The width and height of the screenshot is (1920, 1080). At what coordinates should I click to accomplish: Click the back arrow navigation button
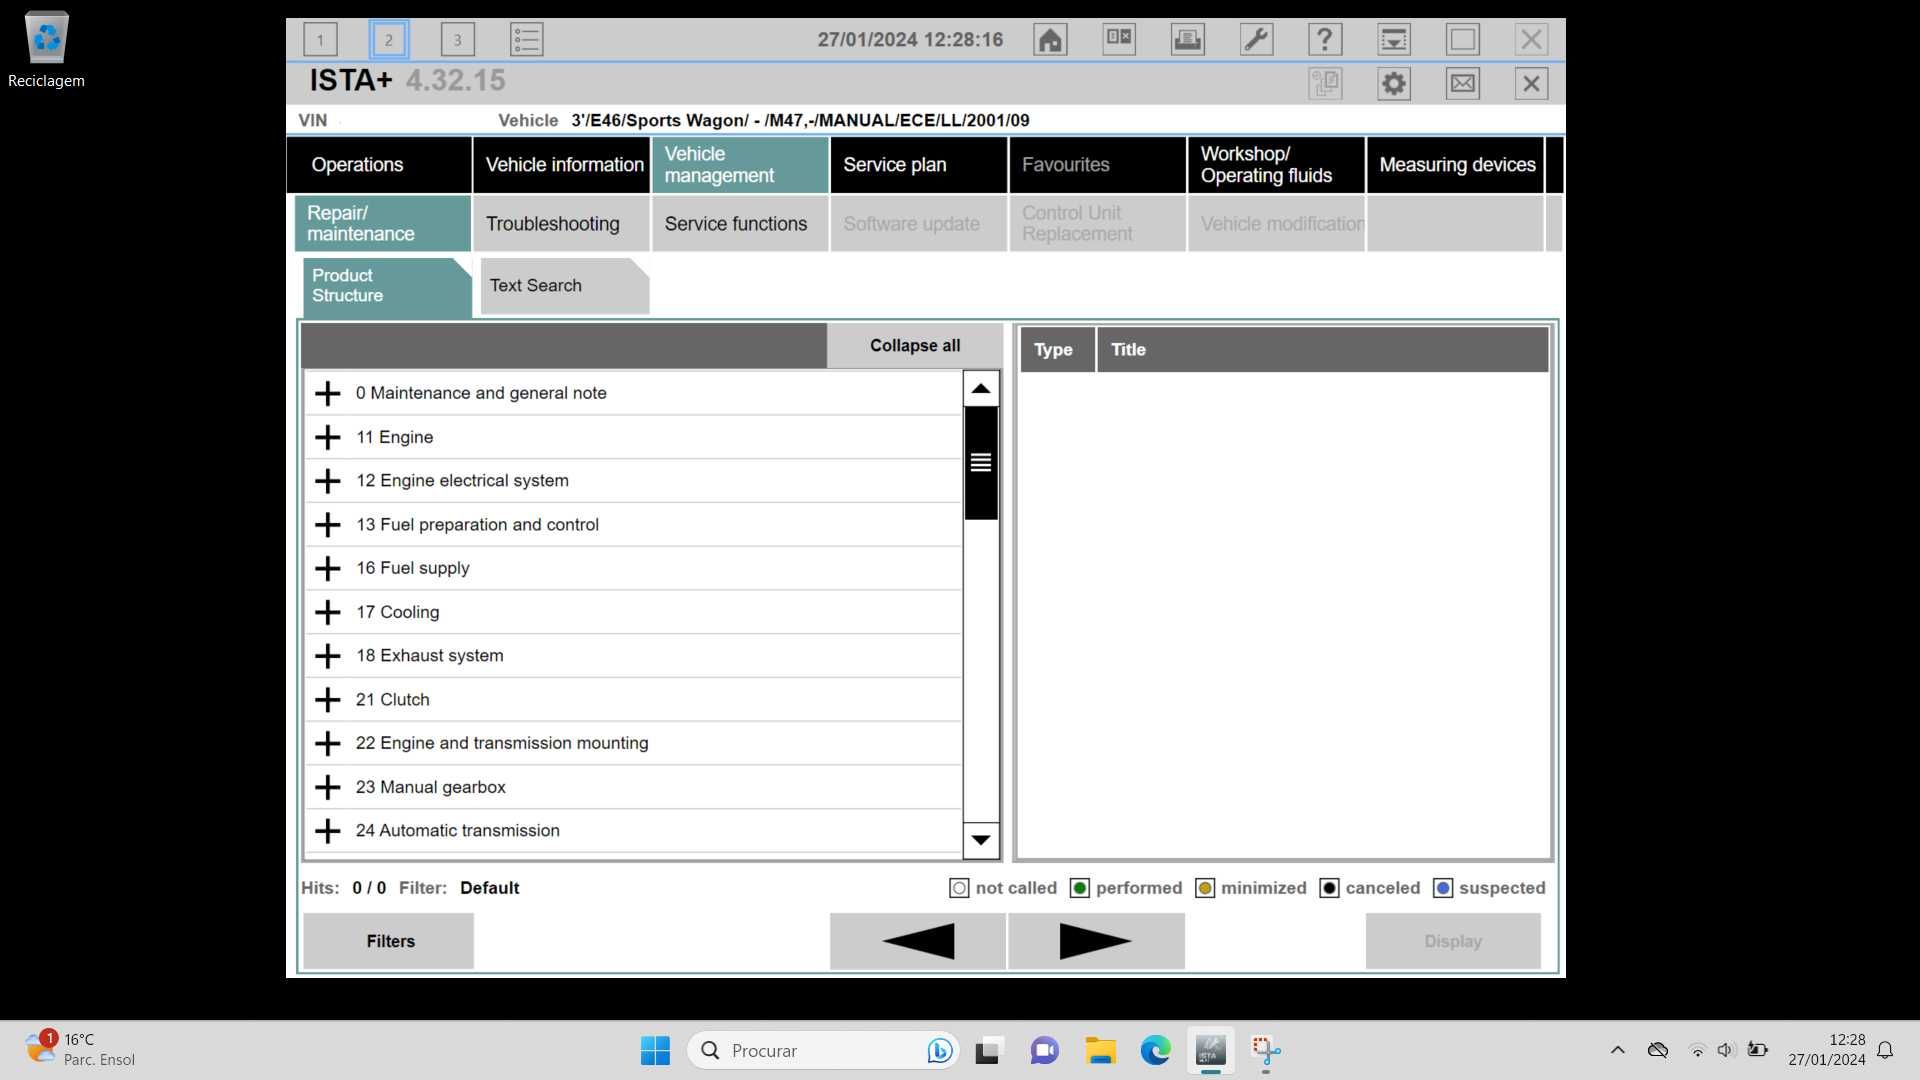click(x=917, y=941)
